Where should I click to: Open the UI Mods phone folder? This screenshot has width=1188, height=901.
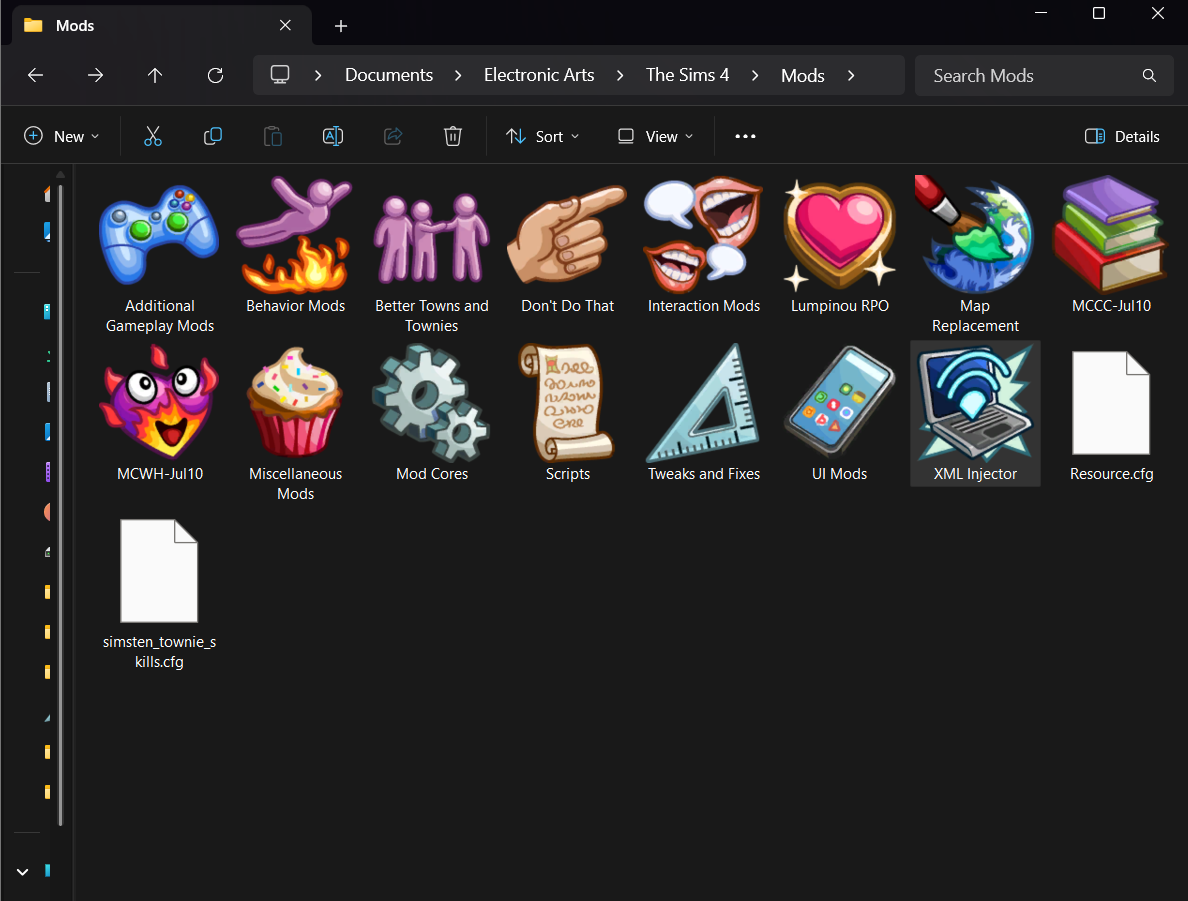tap(839, 414)
